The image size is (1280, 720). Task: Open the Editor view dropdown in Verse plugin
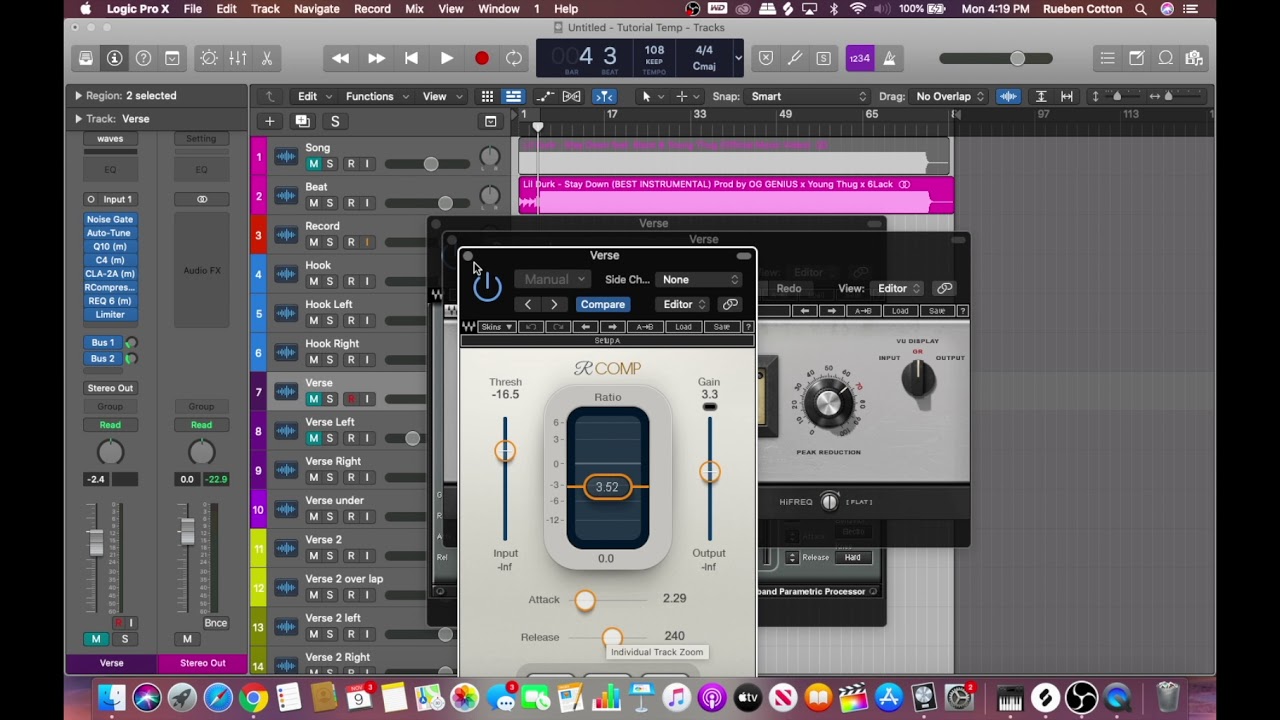(x=684, y=304)
